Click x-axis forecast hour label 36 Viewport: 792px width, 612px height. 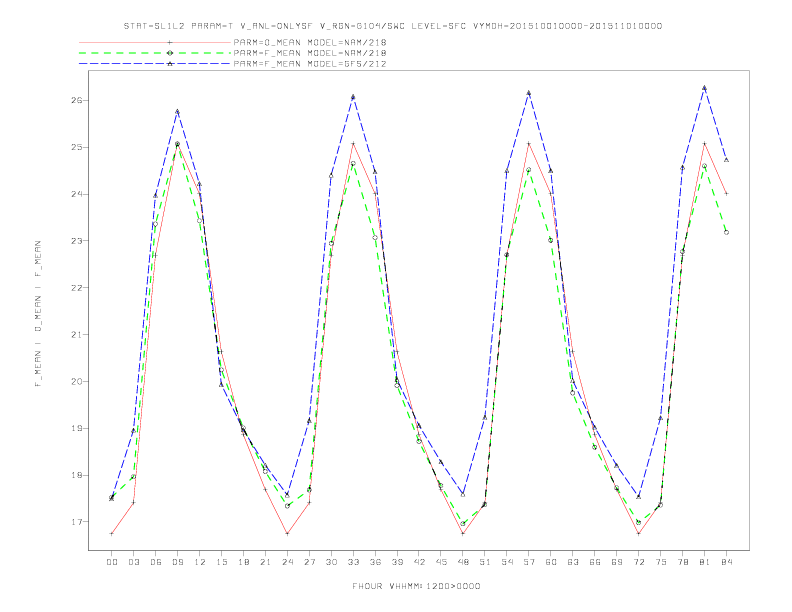(375, 562)
